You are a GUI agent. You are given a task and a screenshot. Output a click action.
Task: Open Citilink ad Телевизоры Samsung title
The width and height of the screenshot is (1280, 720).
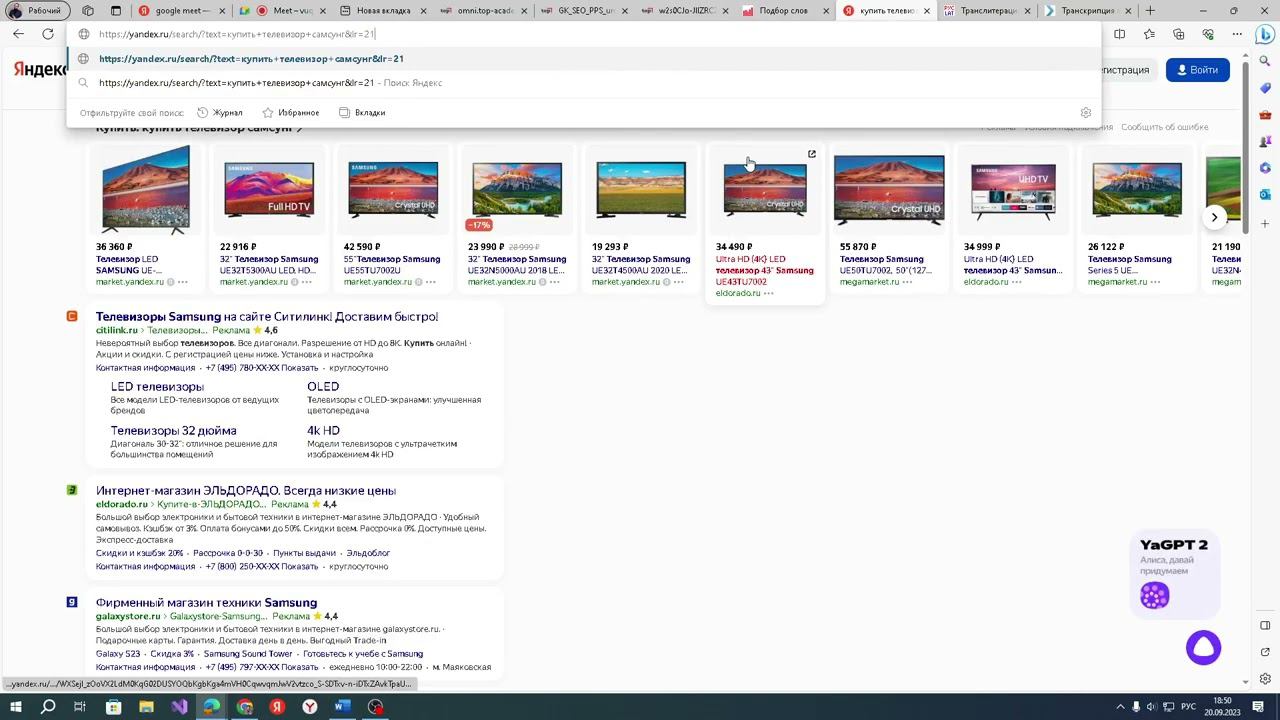point(267,317)
